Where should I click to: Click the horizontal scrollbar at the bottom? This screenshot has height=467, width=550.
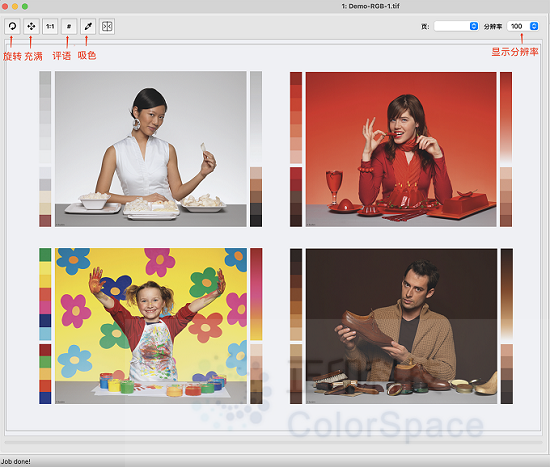[x=274, y=443]
